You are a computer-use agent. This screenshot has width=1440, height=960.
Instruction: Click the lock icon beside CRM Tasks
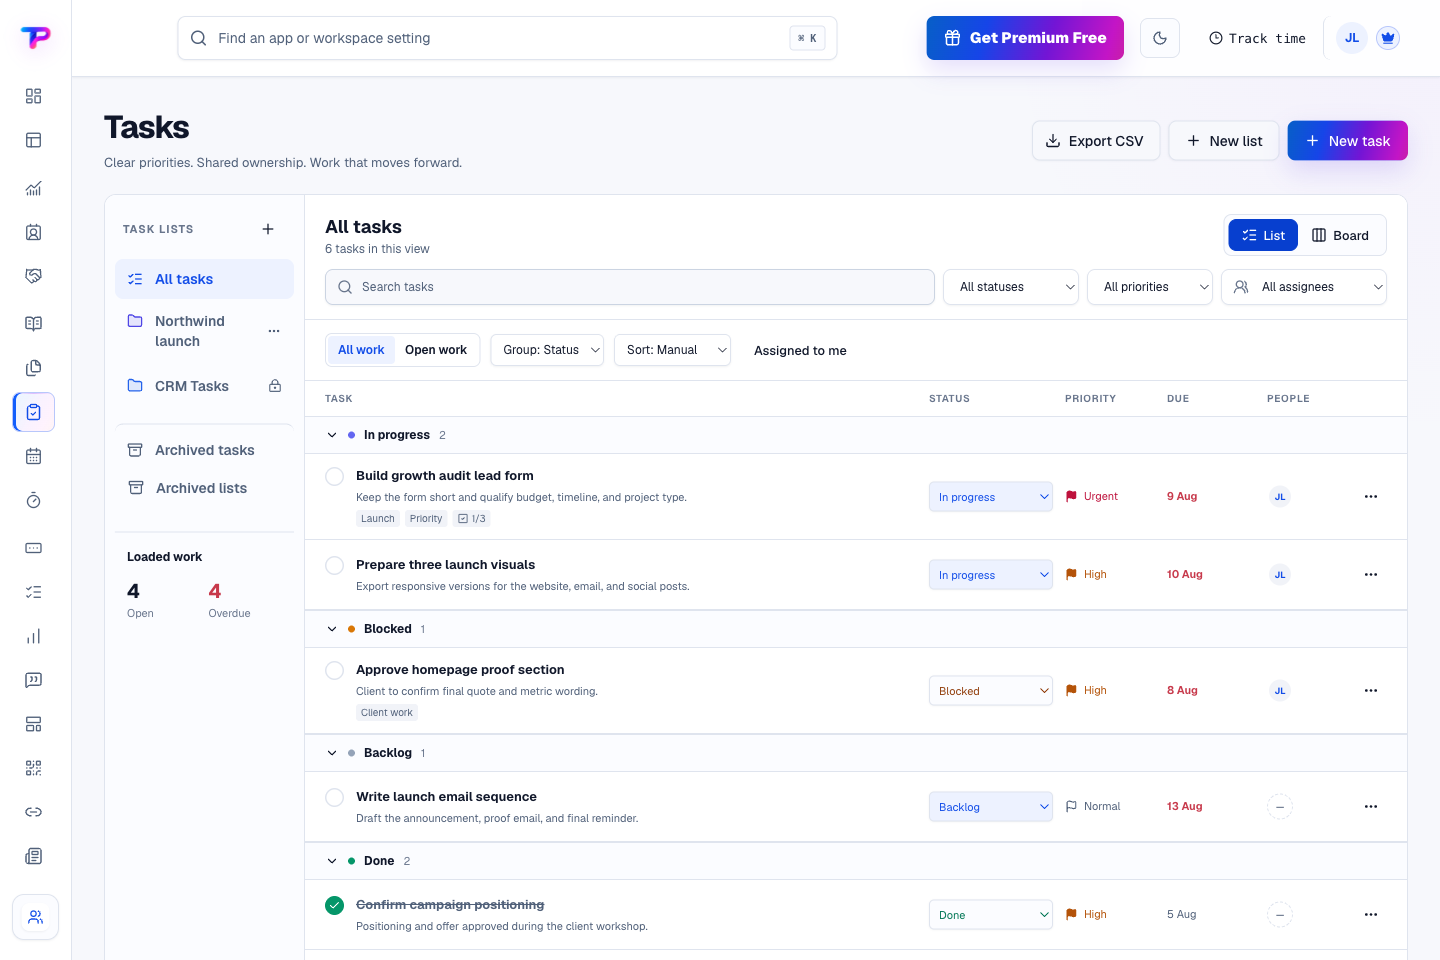coord(275,386)
